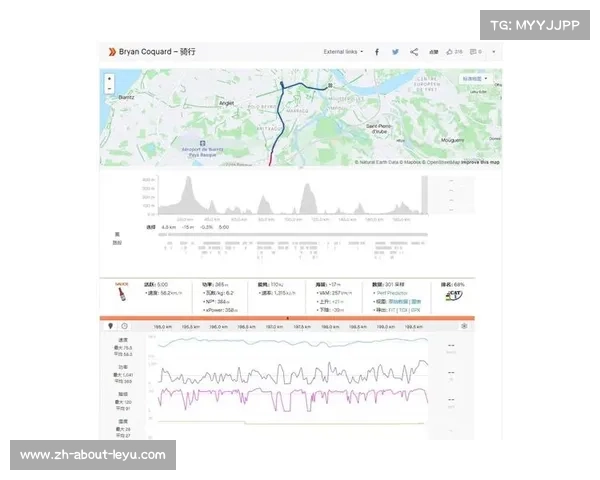The width and height of the screenshot is (600, 480).
Task: Open the comments speech-bubble icon
Action: coord(473,52)
